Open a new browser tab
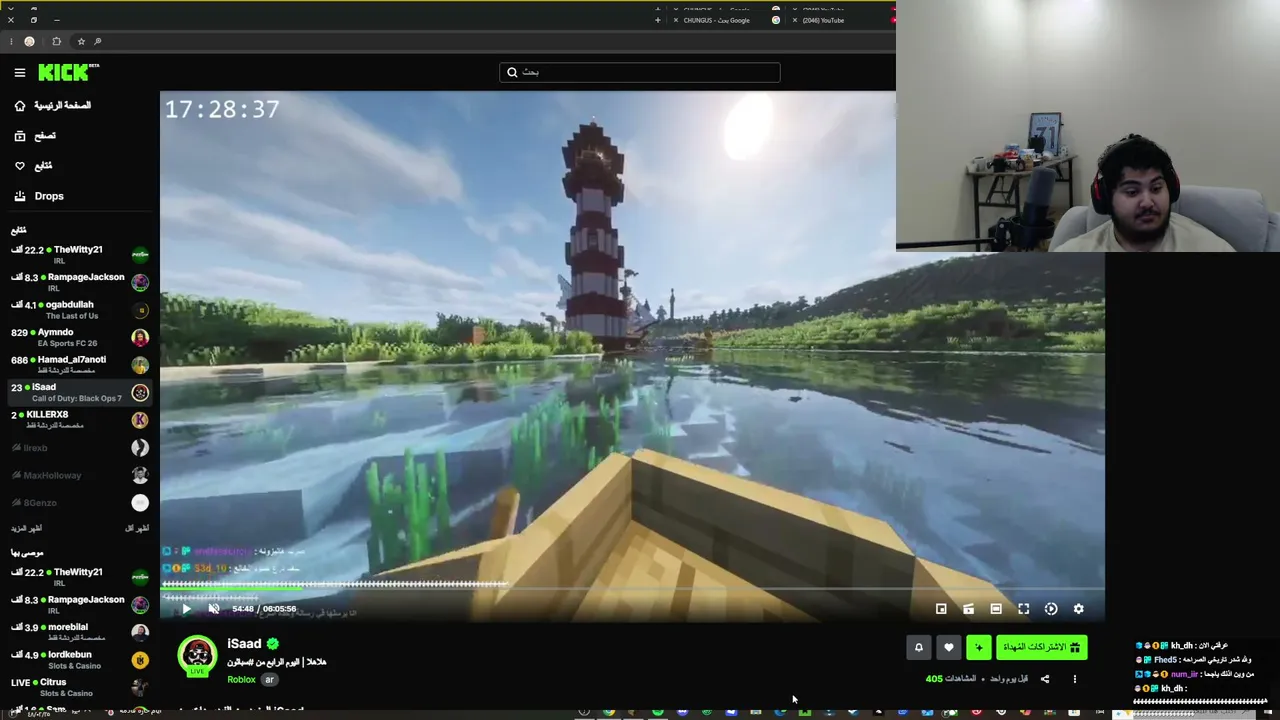 (657, 20)
